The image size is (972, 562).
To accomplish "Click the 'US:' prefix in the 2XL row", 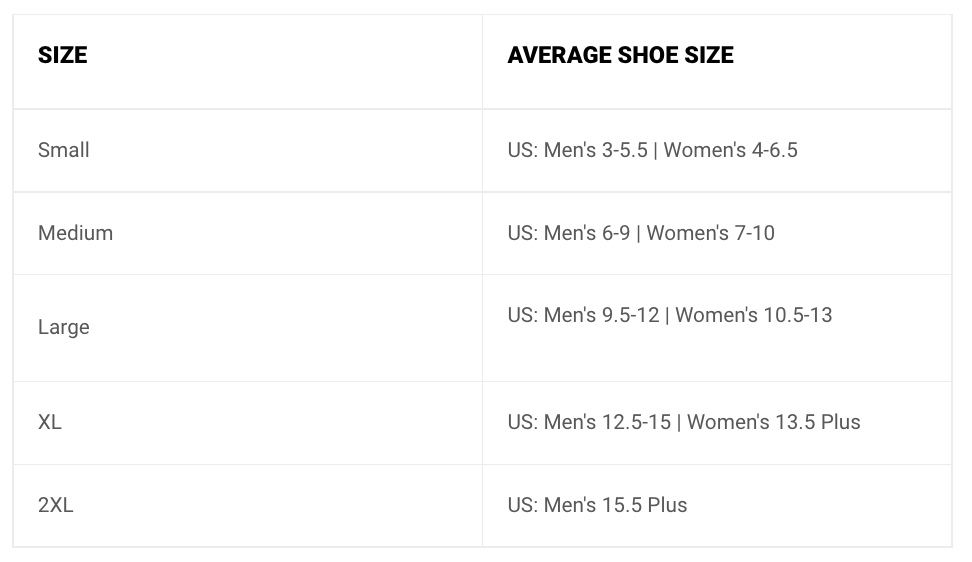I will 523,505.
